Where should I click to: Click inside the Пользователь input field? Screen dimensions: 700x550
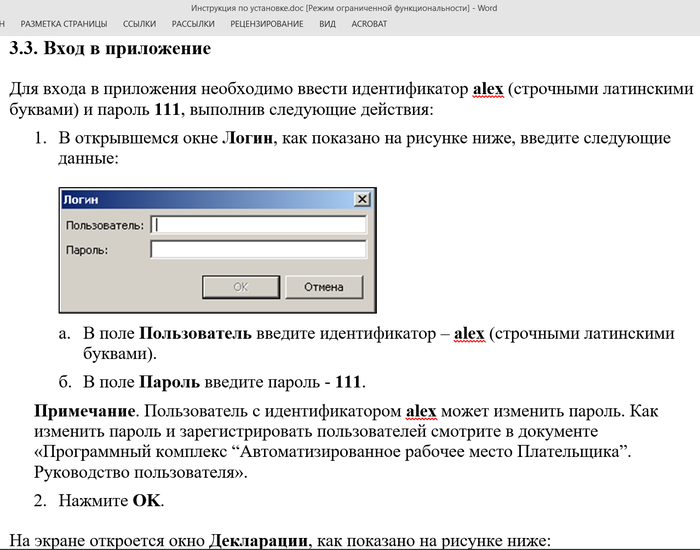(x=258, y=225)
